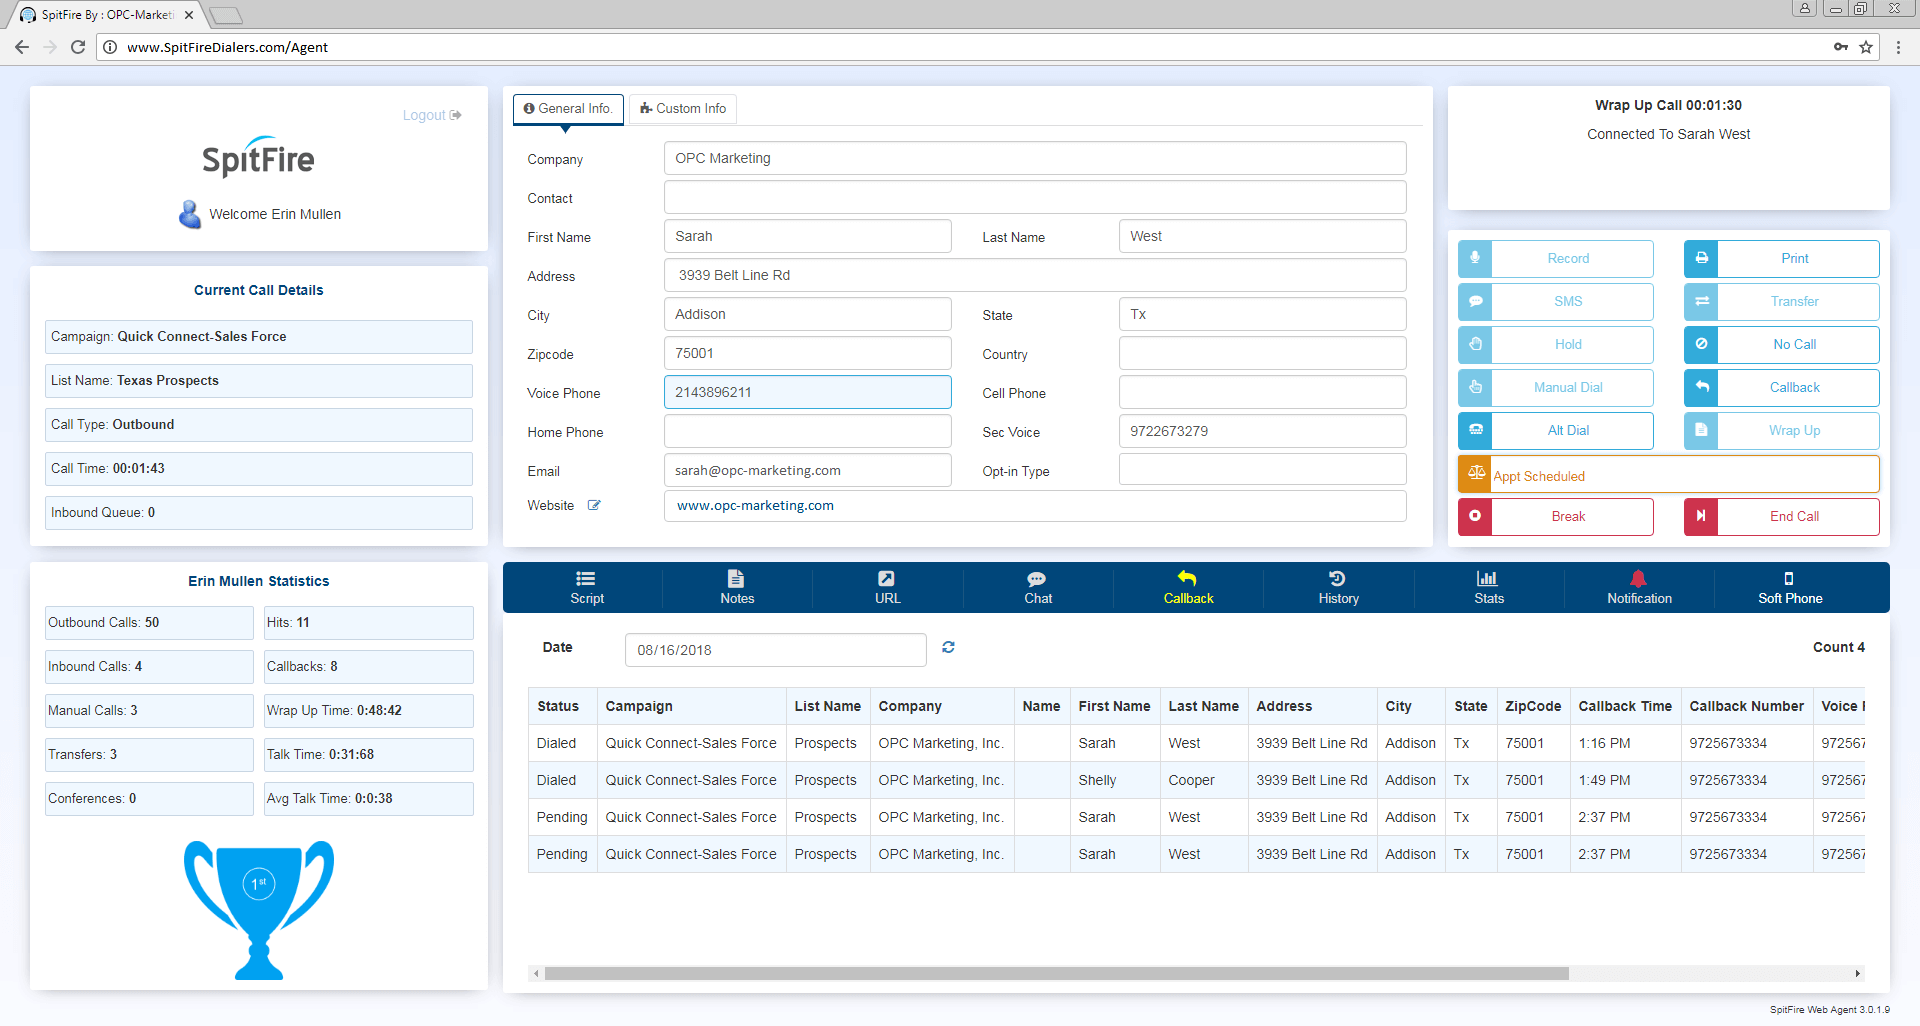This screenshot has width=1920, height=1026.
Task: Click the site info icon in address bar
Action: coord(110,47)
